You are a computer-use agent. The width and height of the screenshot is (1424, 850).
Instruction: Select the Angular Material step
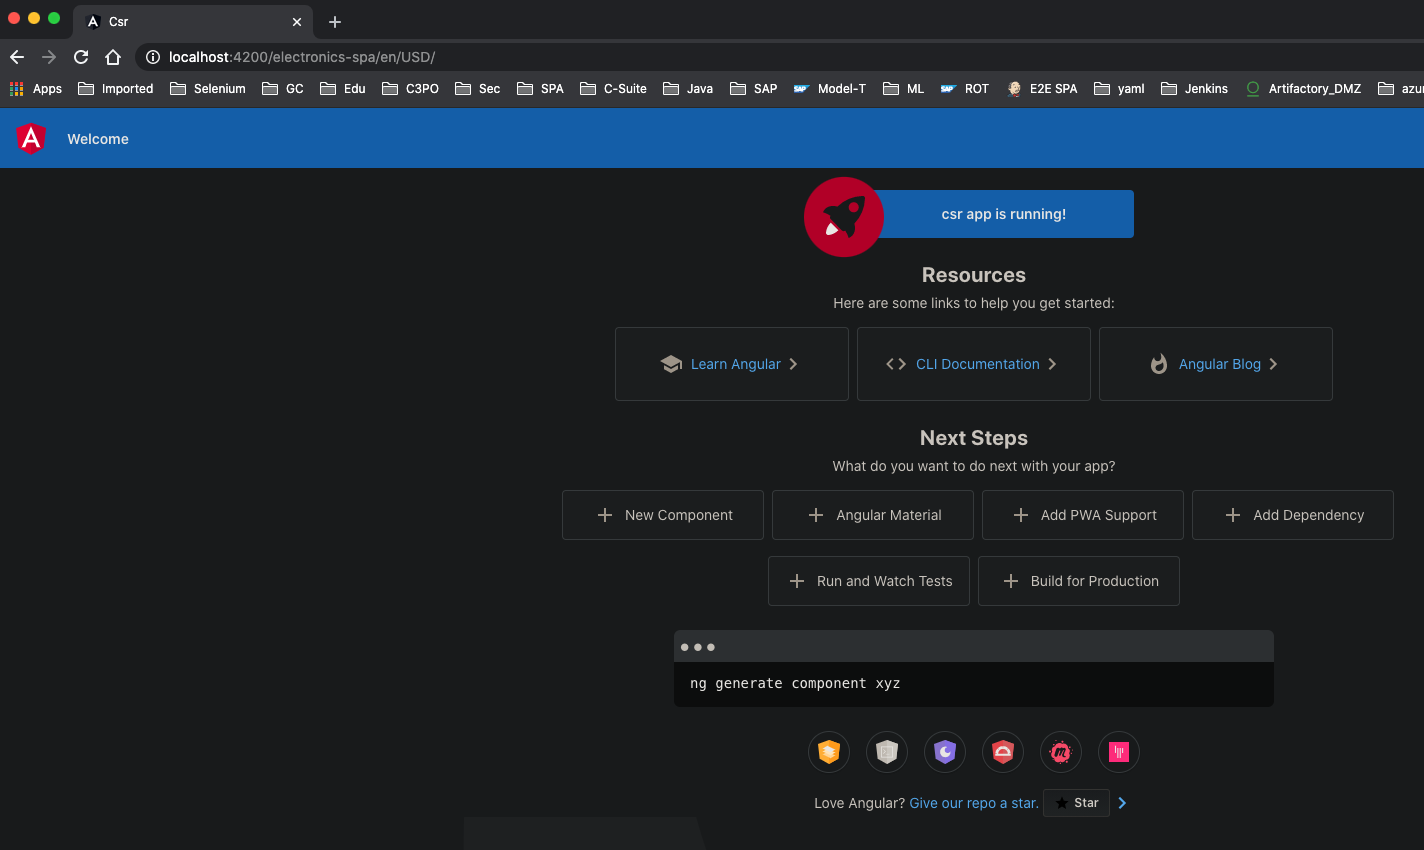(873, 515)
